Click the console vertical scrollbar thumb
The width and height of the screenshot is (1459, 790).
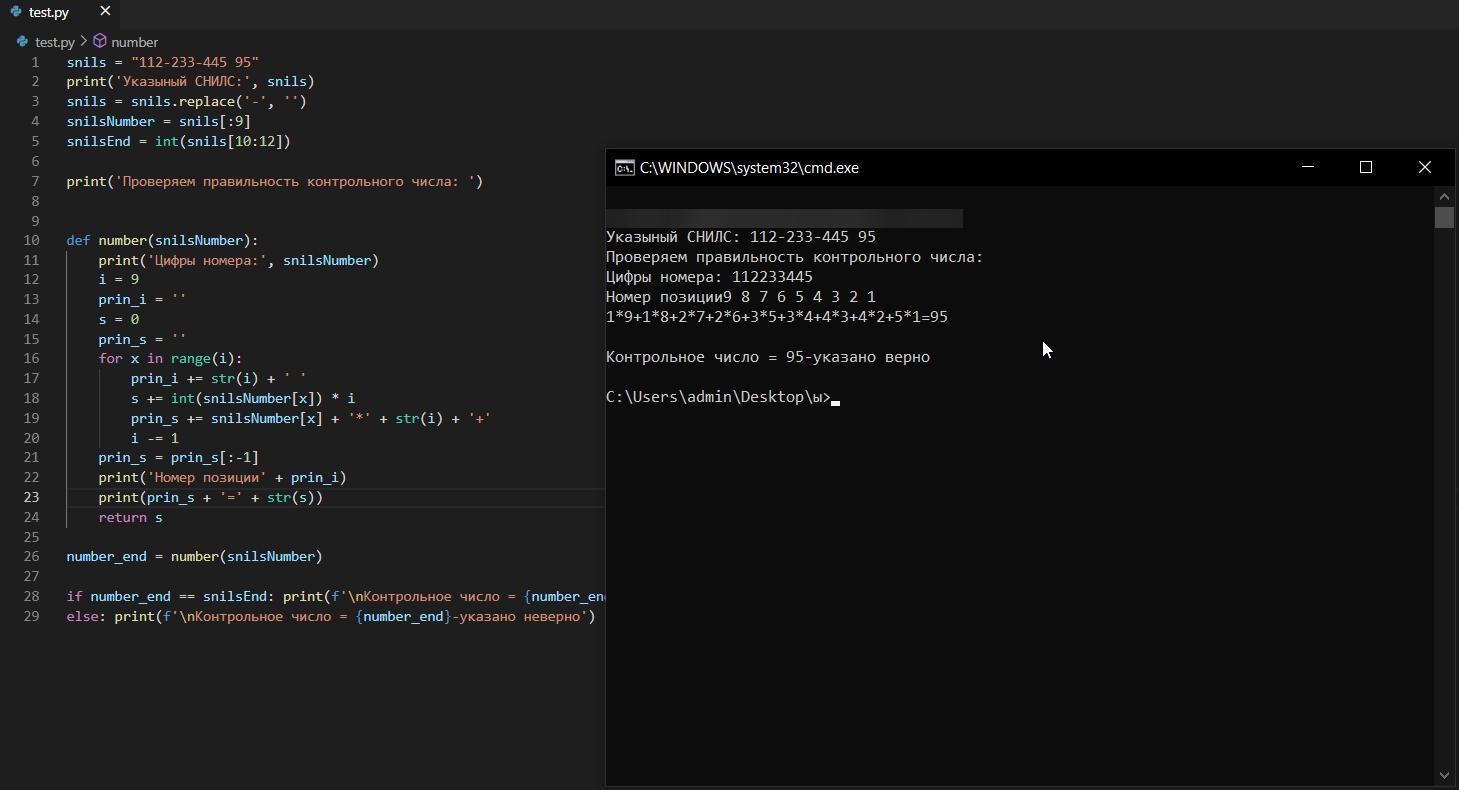[1444, 218]
